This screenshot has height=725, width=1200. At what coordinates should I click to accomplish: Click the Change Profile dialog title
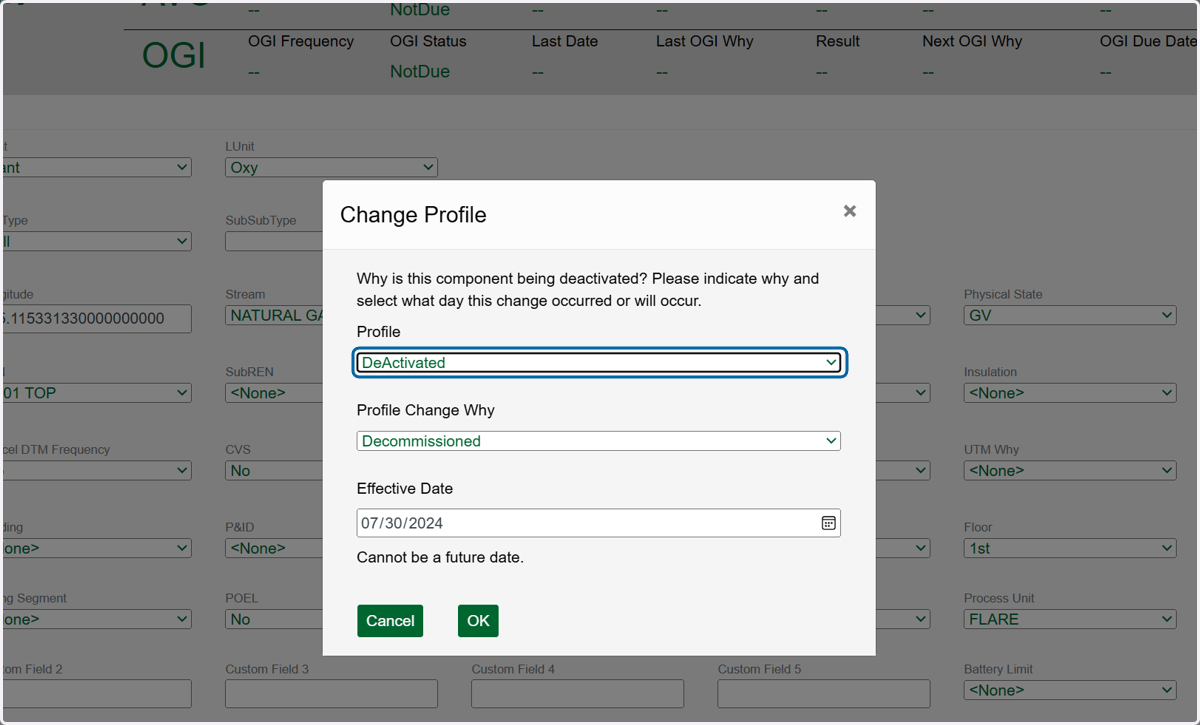tap(413, 215)
